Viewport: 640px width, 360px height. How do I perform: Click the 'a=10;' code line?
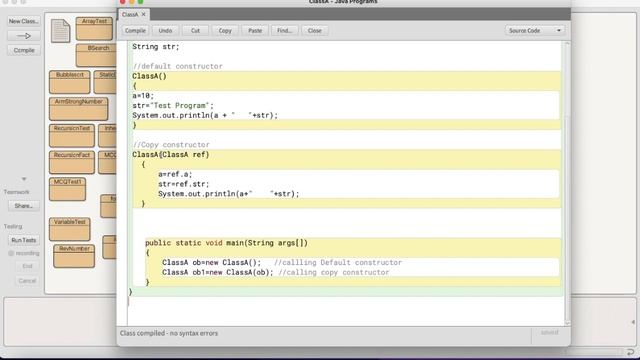[143, 96]
